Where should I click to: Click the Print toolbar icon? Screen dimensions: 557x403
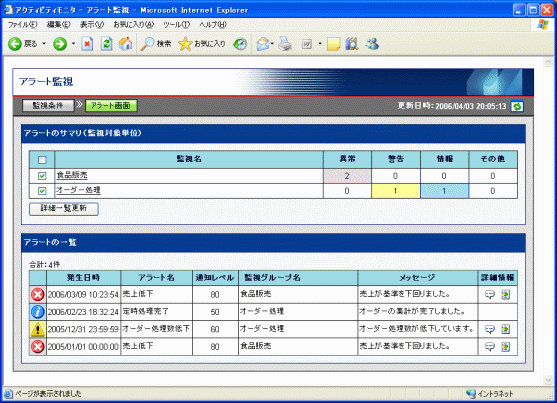pos(285,44)
